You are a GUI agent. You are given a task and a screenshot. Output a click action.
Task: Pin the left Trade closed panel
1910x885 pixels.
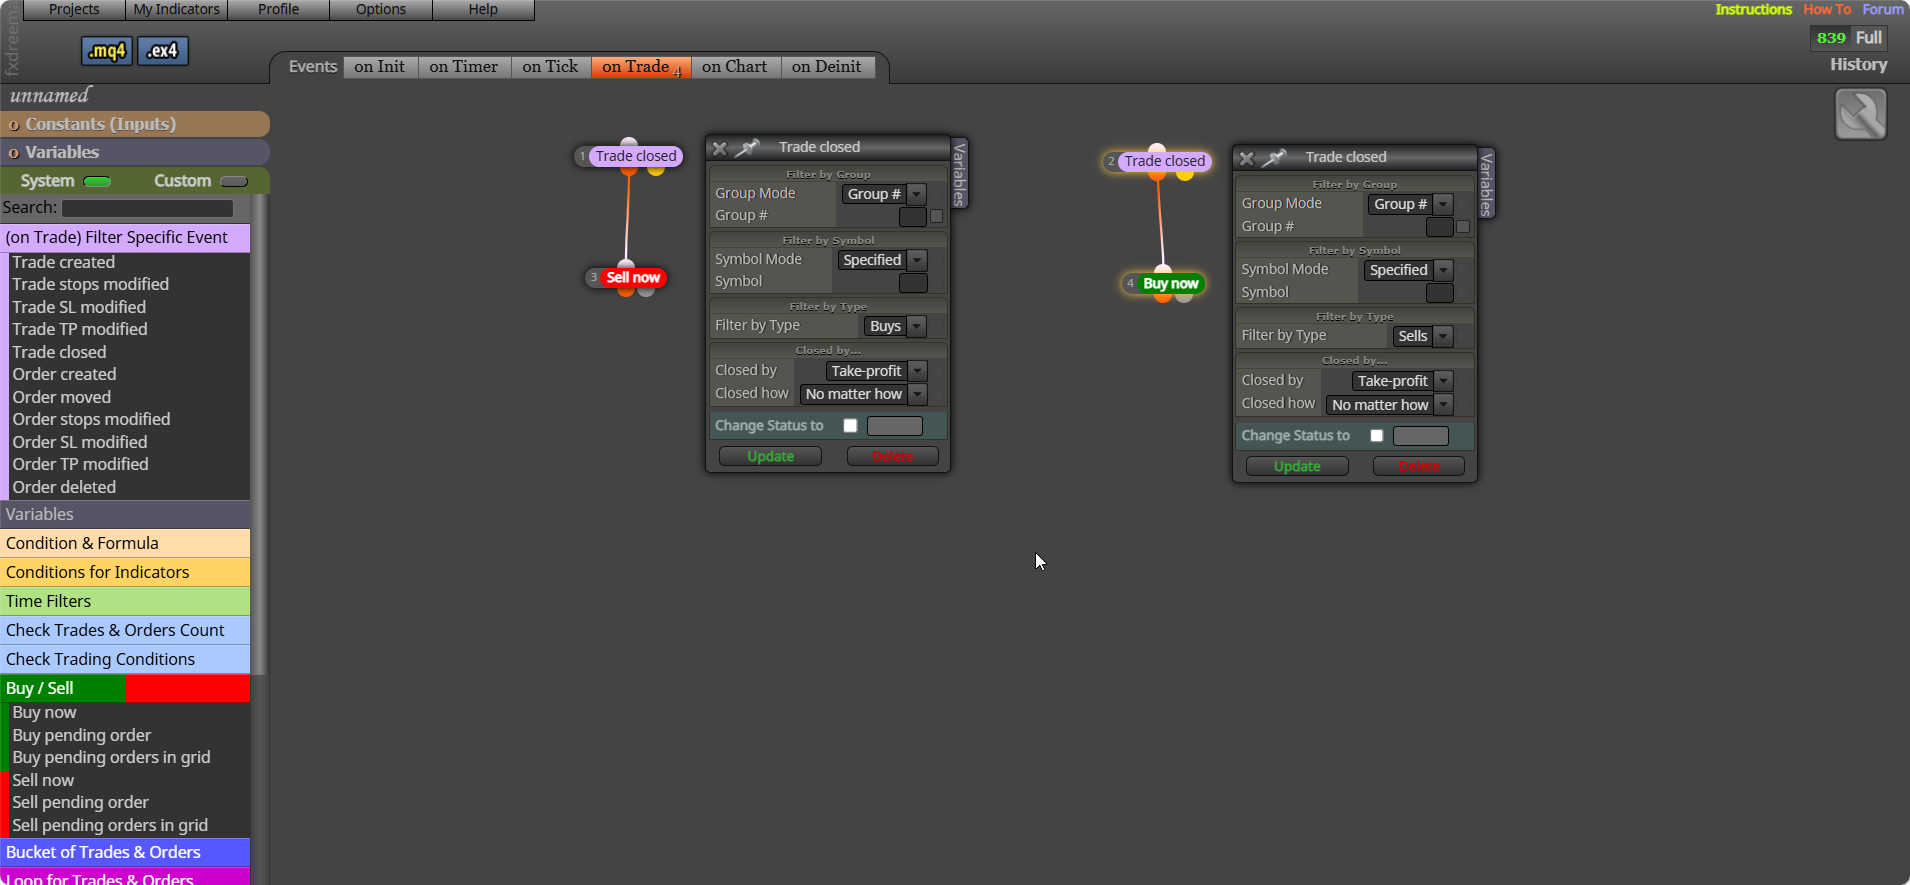click(748, 148)
